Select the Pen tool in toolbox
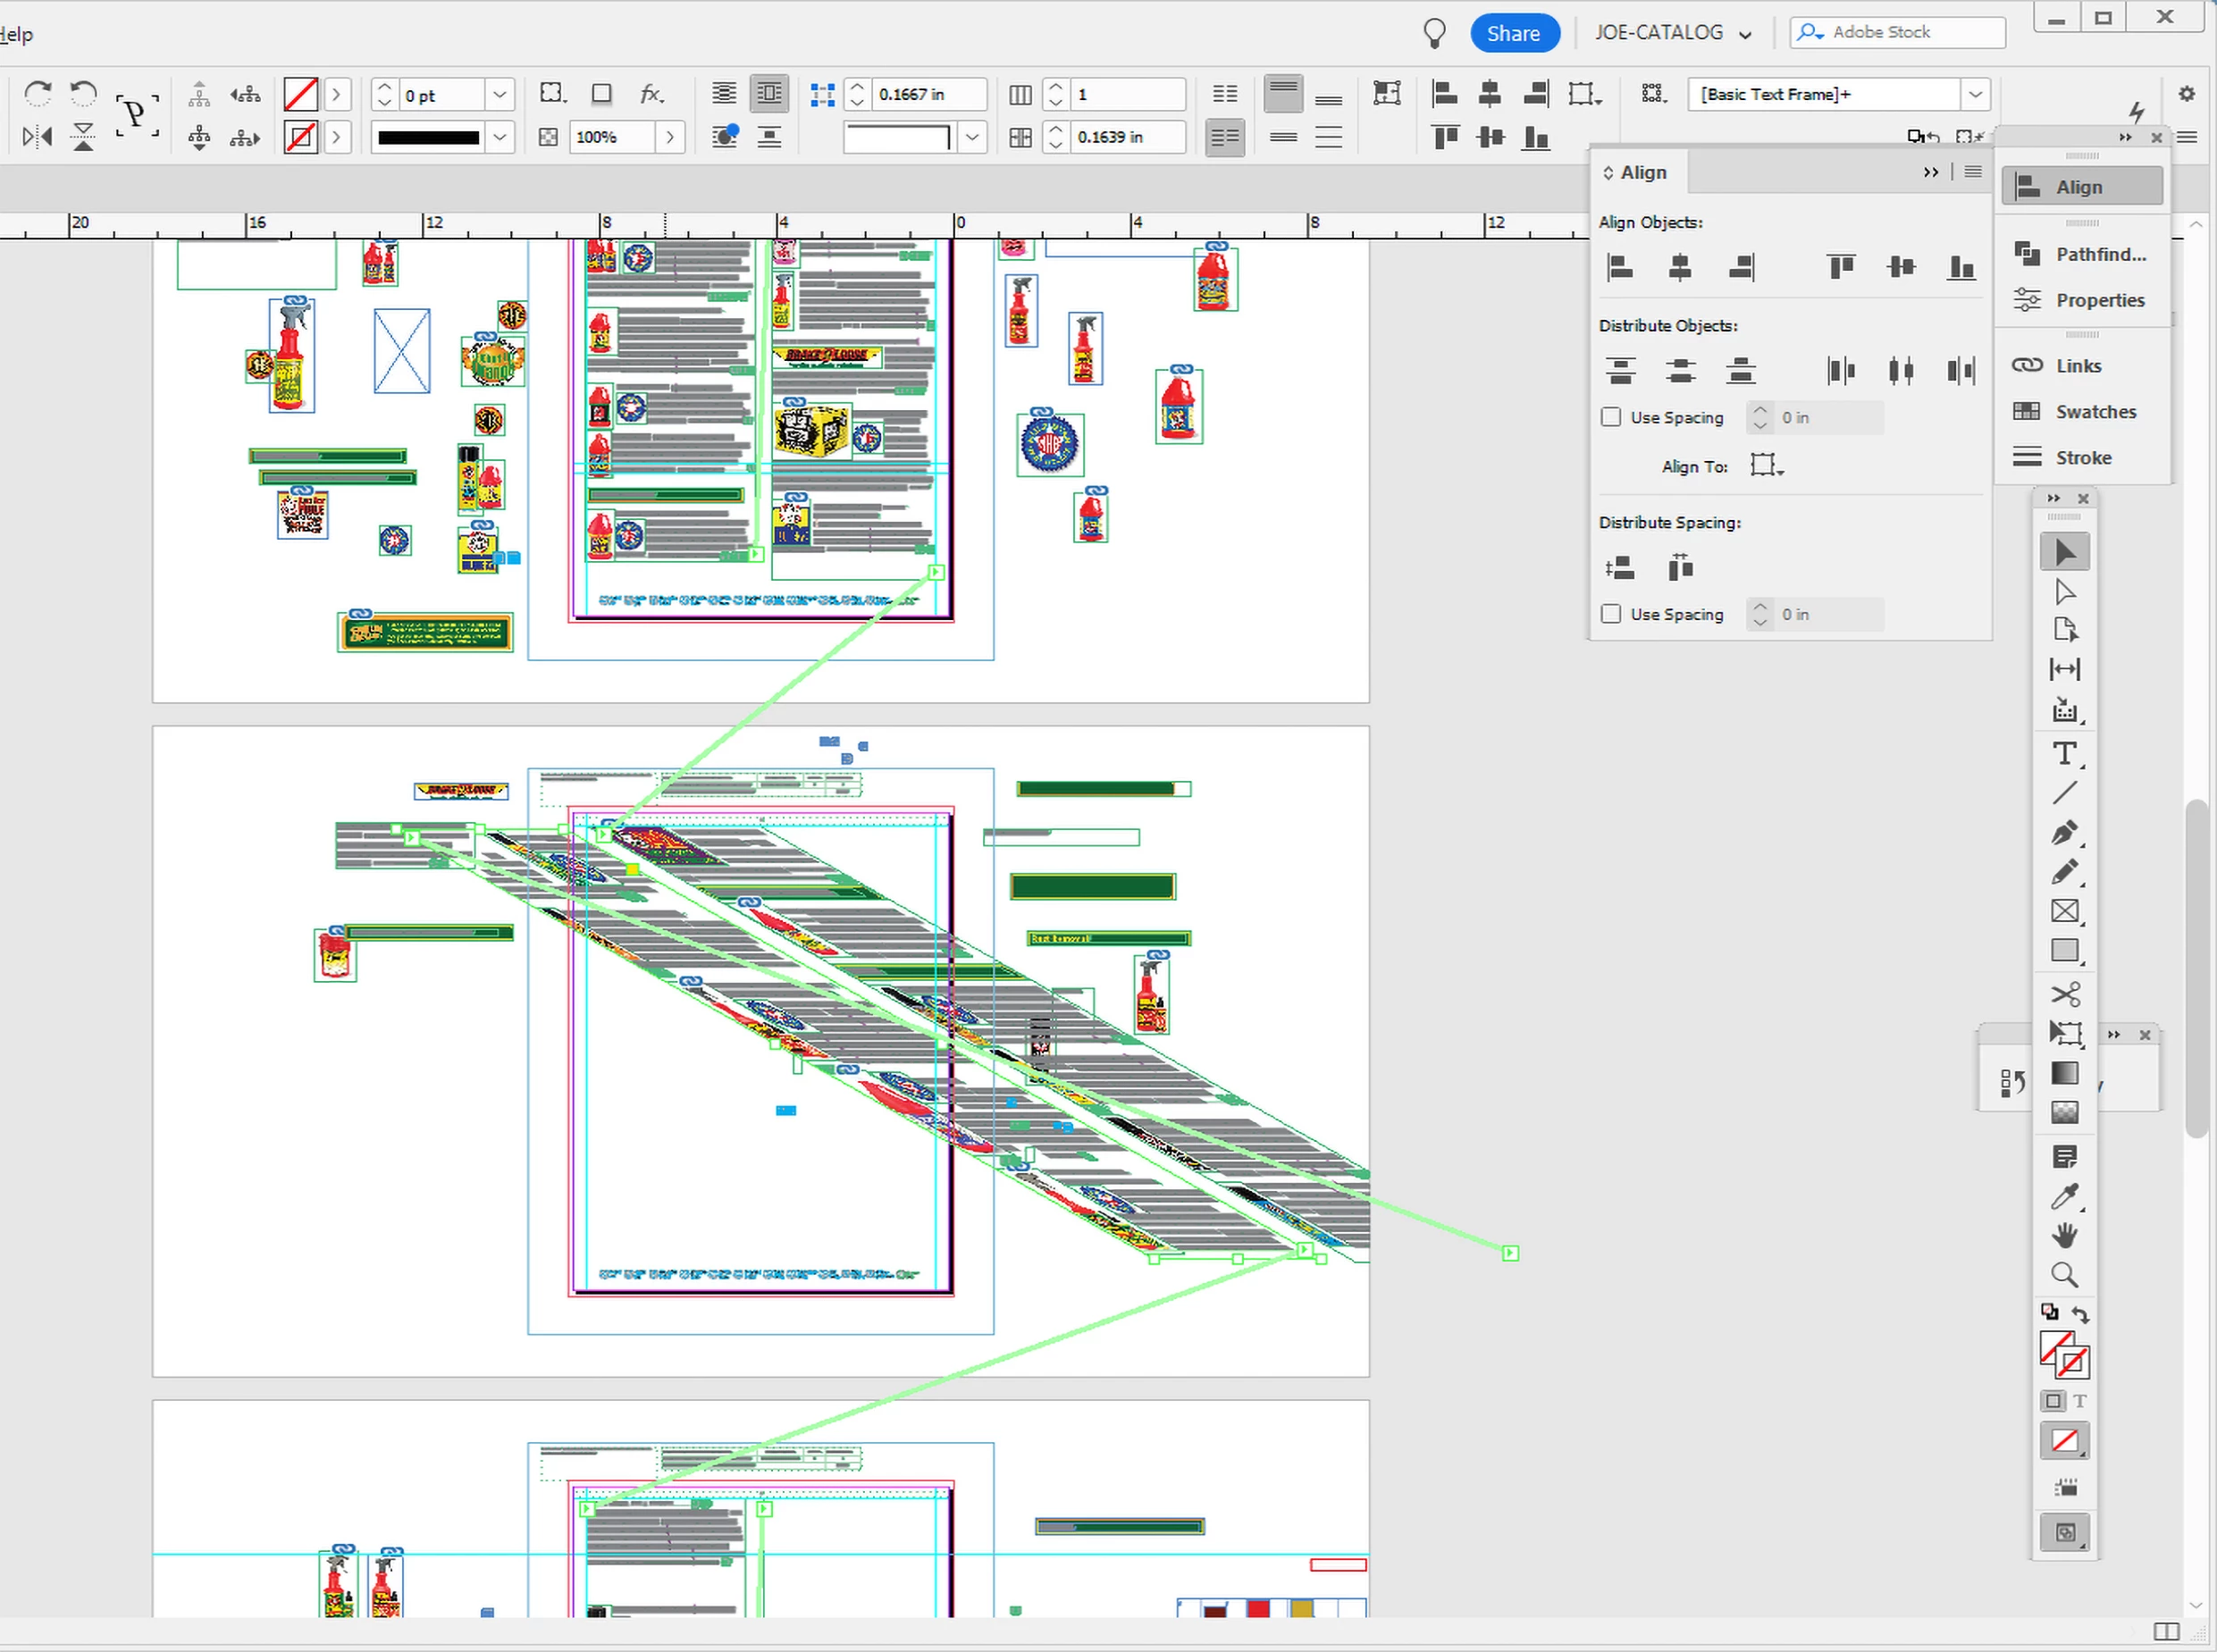This screenshot has width=2217, height=1652. click(x=2064, y=832)
